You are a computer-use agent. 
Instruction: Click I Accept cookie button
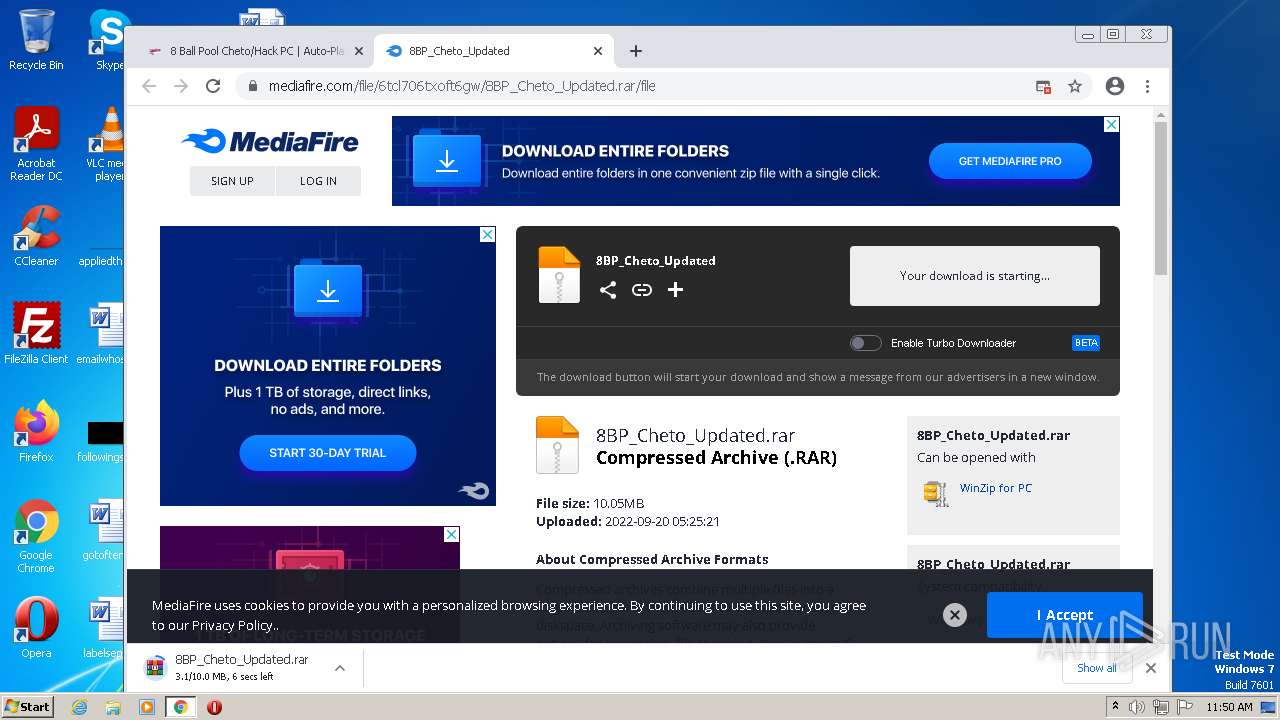coord(1064,615)
